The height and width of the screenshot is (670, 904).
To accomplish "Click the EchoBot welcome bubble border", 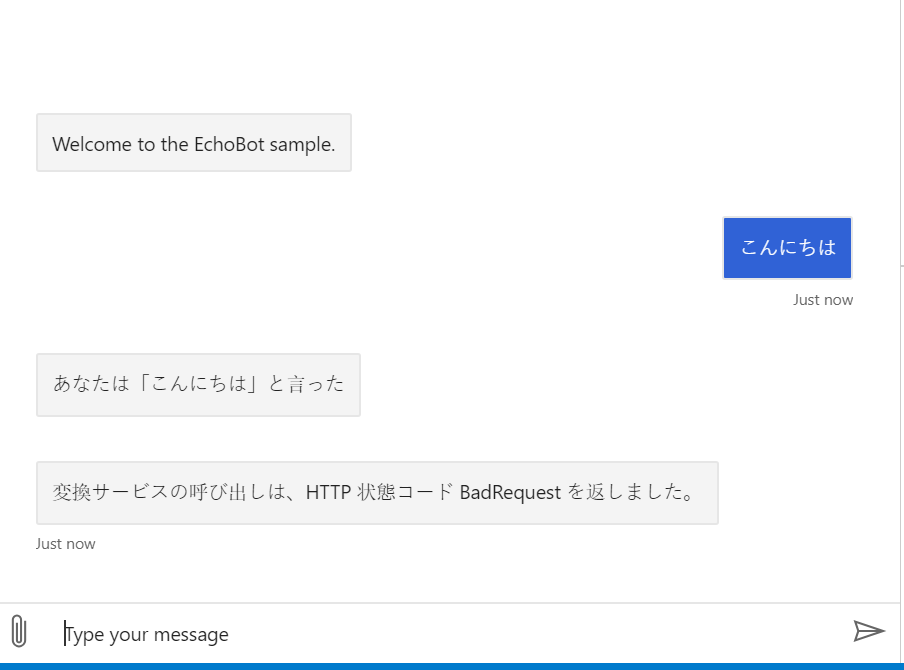I will tap(193, 116).
